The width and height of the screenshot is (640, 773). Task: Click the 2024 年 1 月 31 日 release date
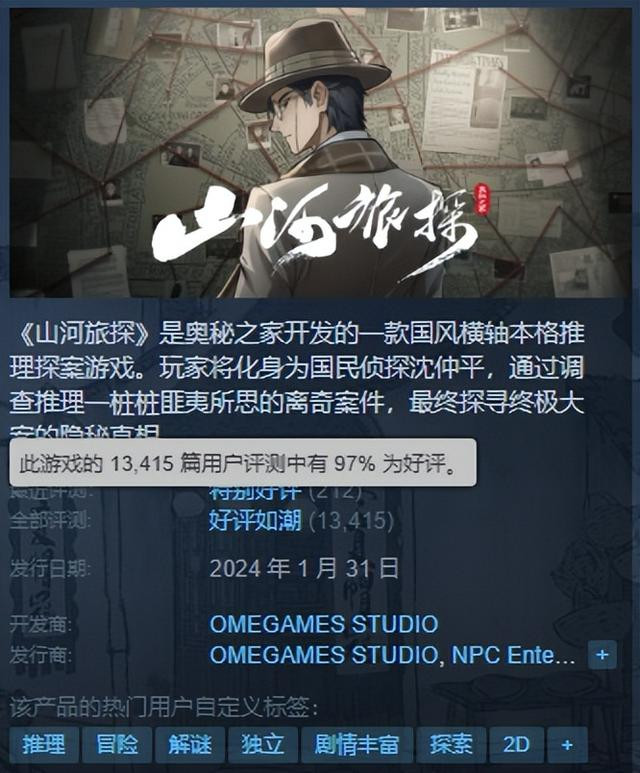(304, 568)
